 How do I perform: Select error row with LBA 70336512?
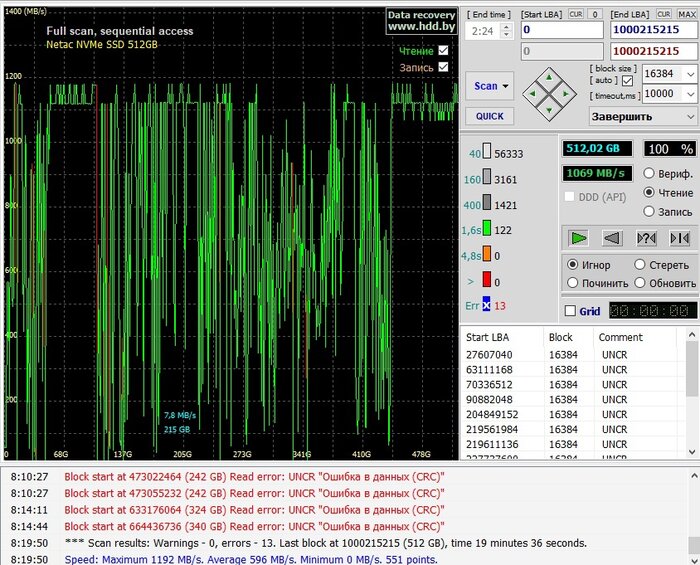coord(573,385)
